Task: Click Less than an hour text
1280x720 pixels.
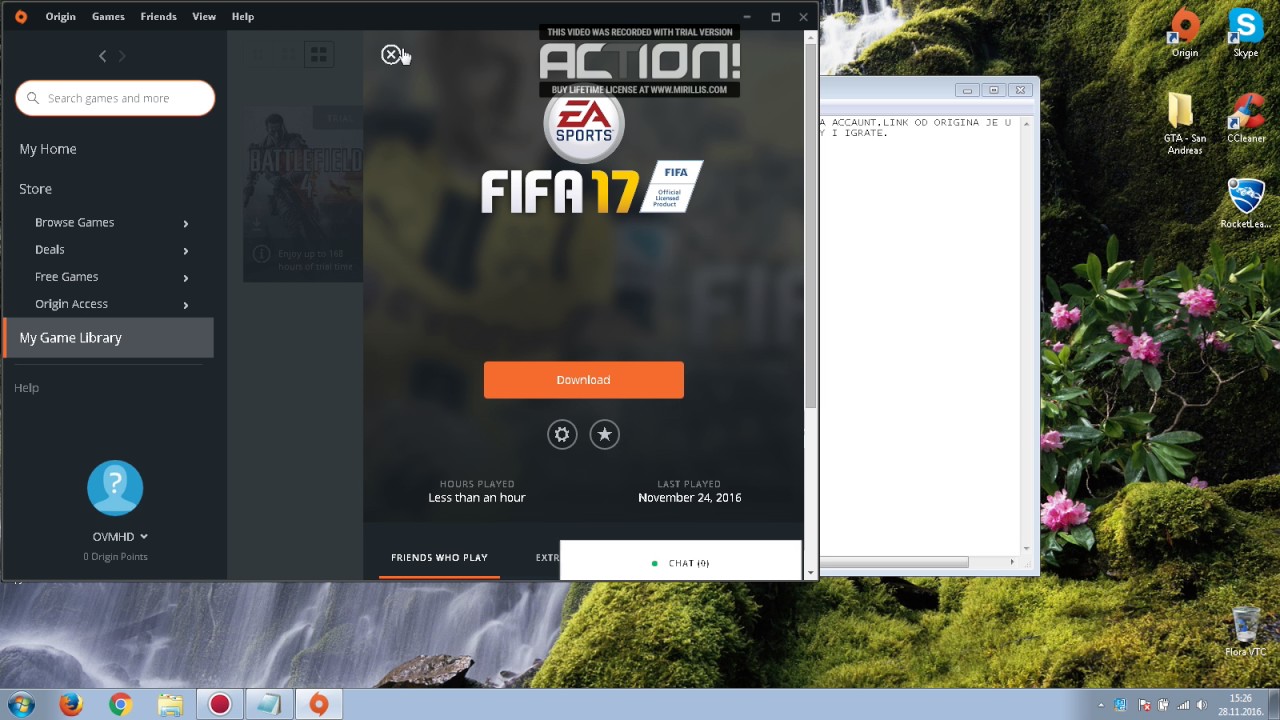Action: click(x=476, y=497)
